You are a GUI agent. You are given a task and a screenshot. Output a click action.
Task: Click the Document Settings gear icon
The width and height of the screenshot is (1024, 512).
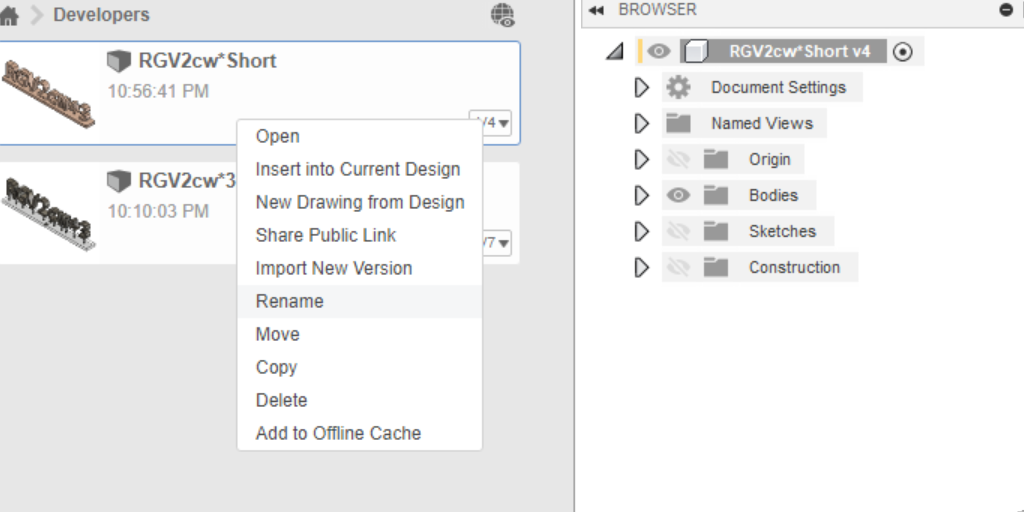678,88
